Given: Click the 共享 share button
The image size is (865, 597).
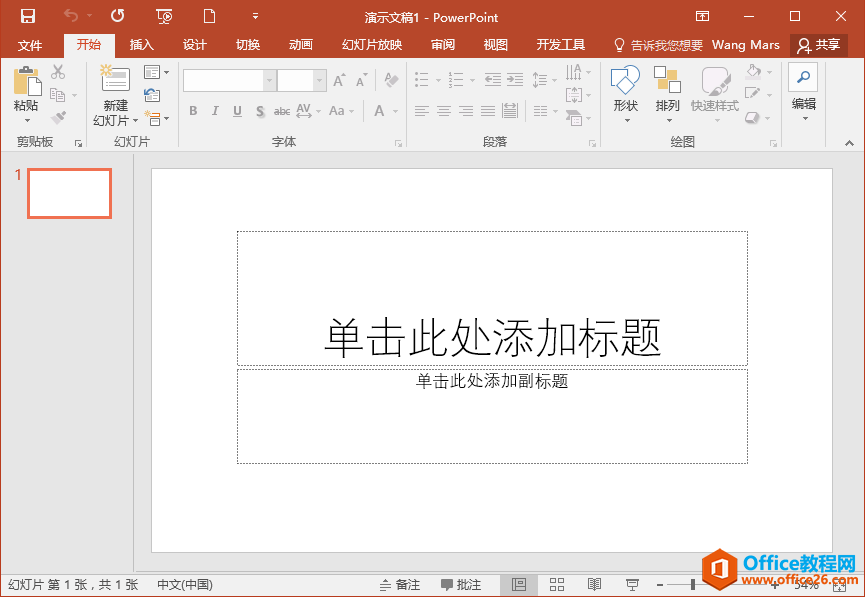Looking at the screenshot, I should 819,45.
